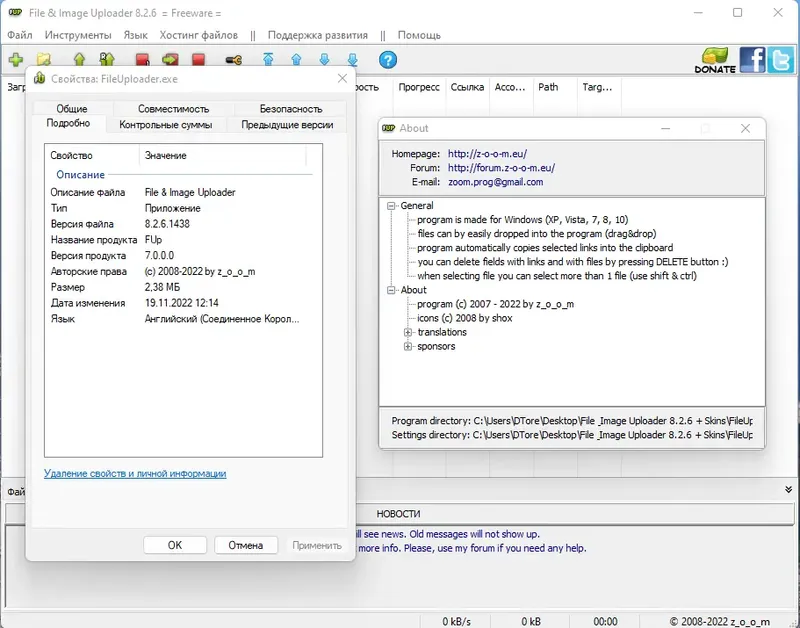Select the Подробно tab
The height and width of the screenshot is (628, 800).
coord(68,123)
